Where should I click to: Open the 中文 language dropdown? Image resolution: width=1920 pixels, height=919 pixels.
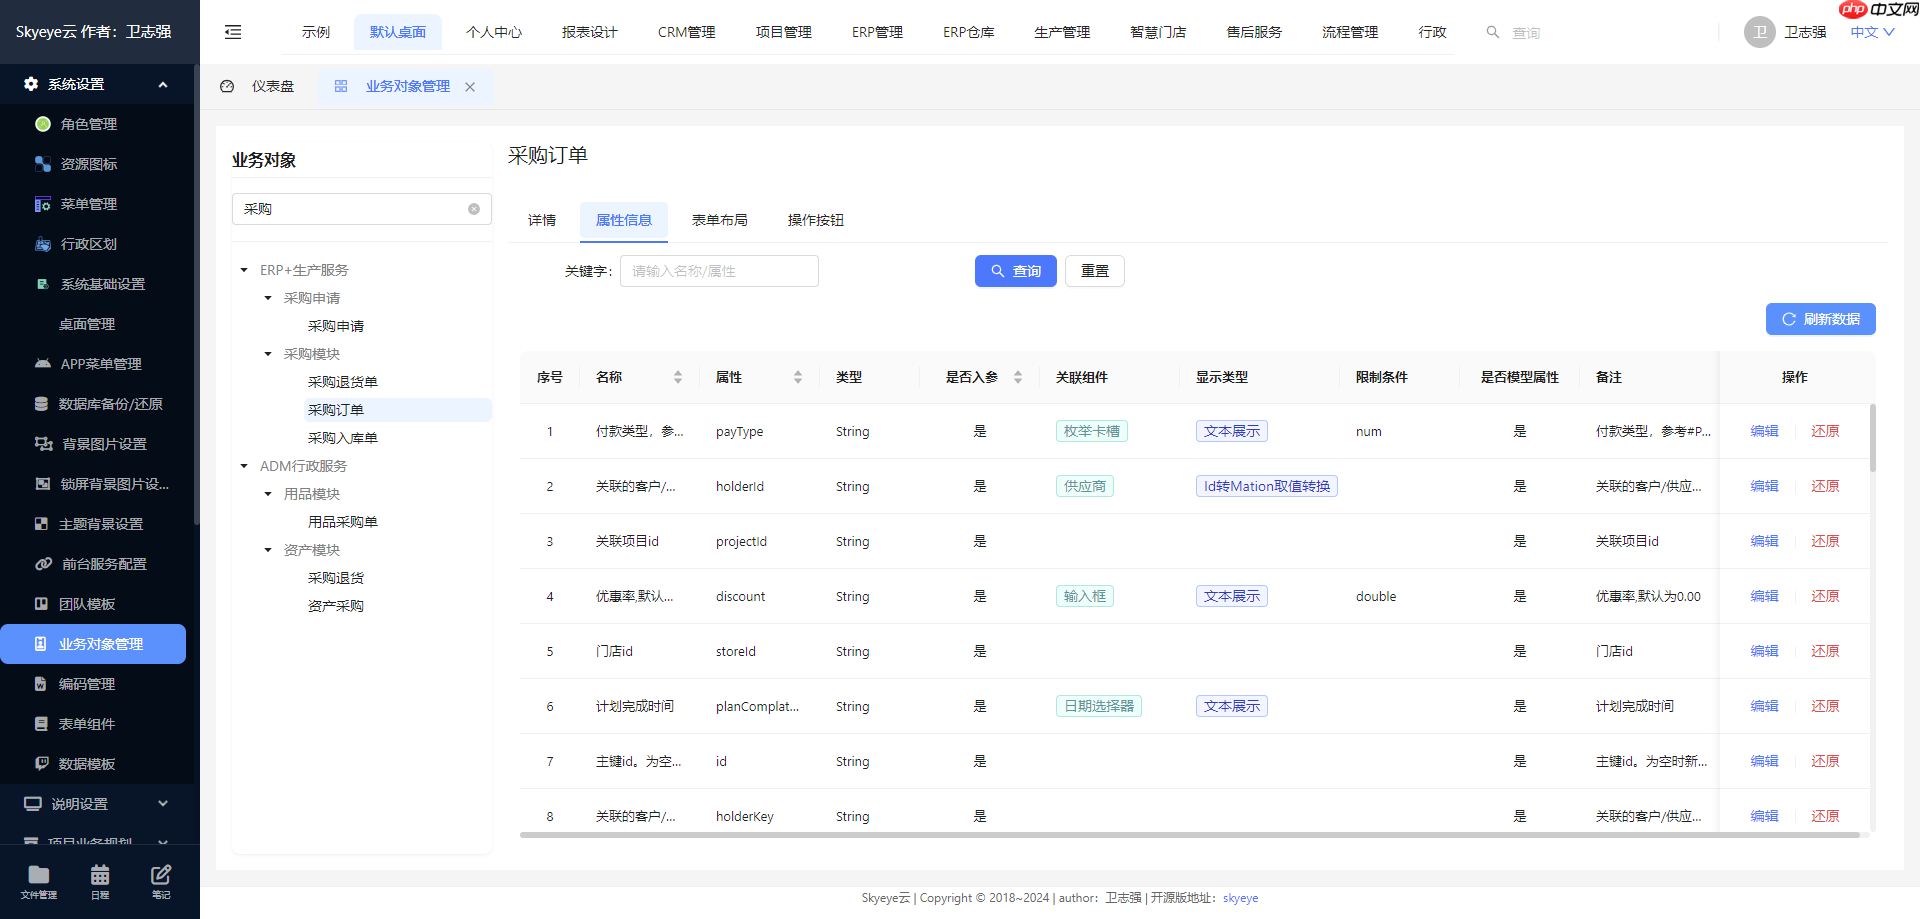pyautogui.click(x=1869, y=31)
